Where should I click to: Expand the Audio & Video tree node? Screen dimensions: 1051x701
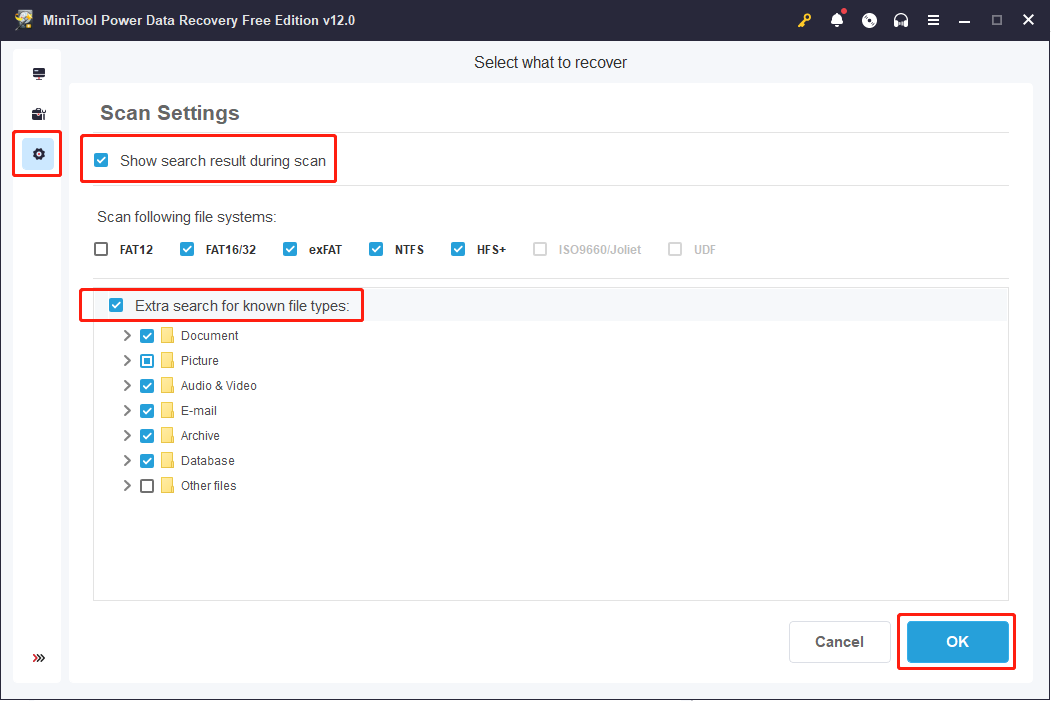click(127, 385)
